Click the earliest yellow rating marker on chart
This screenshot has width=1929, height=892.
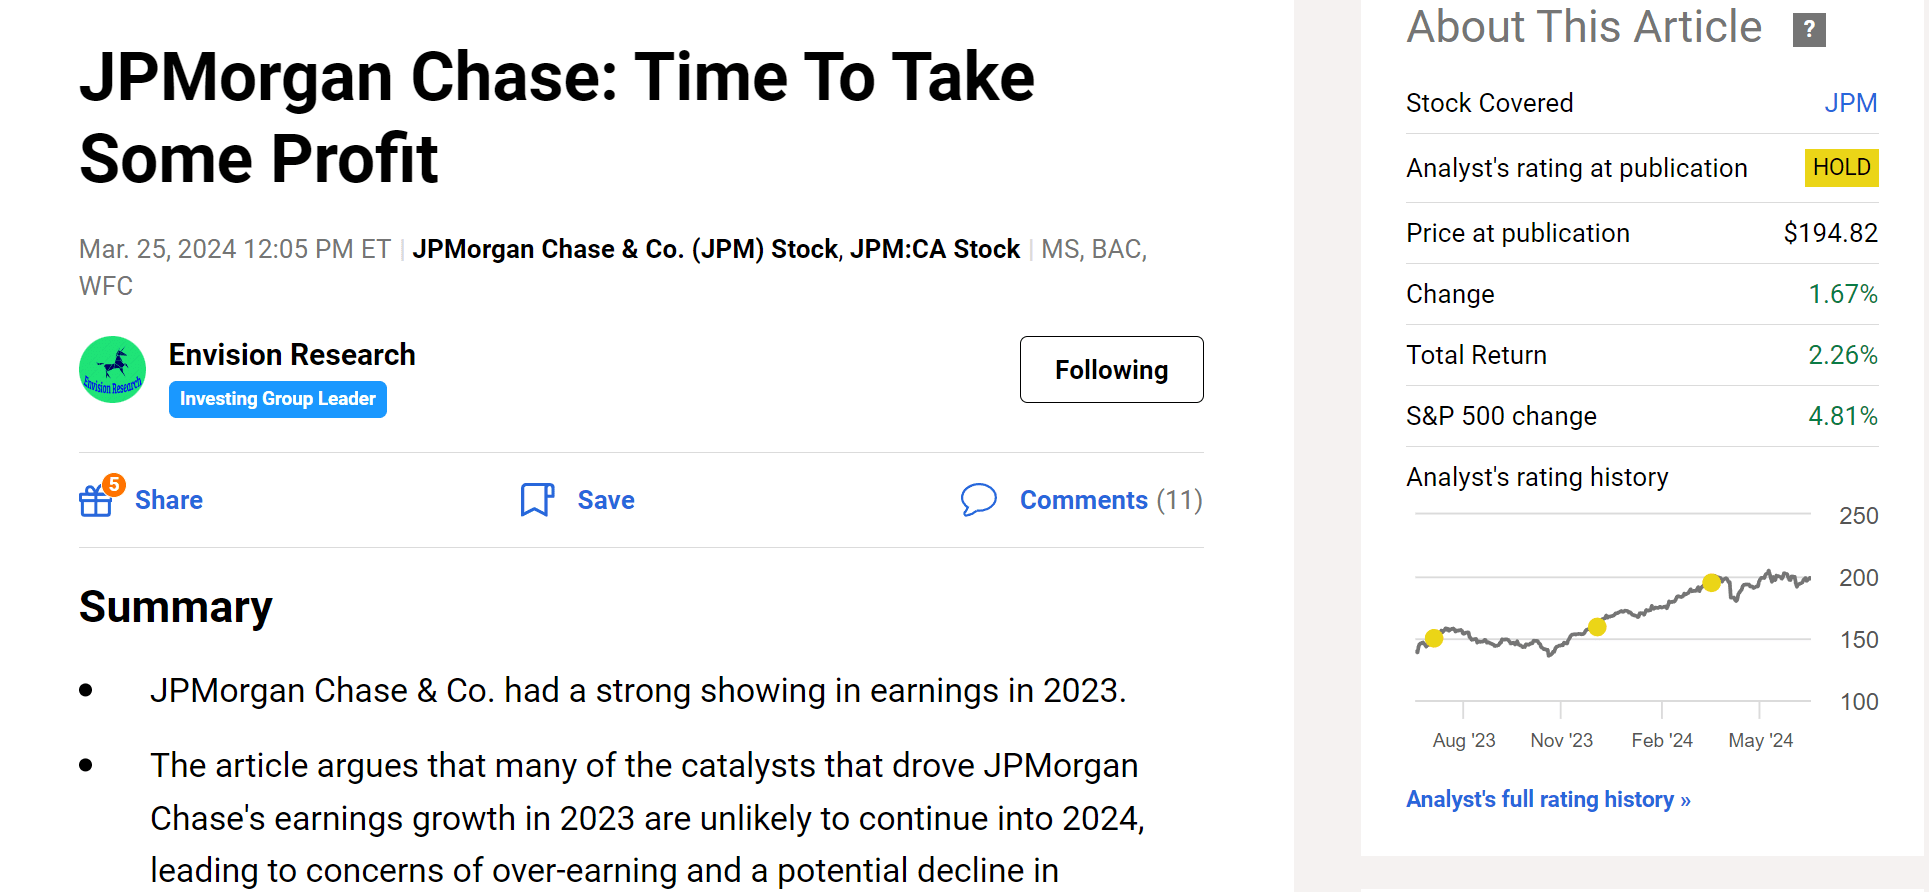click(1434, 638)
